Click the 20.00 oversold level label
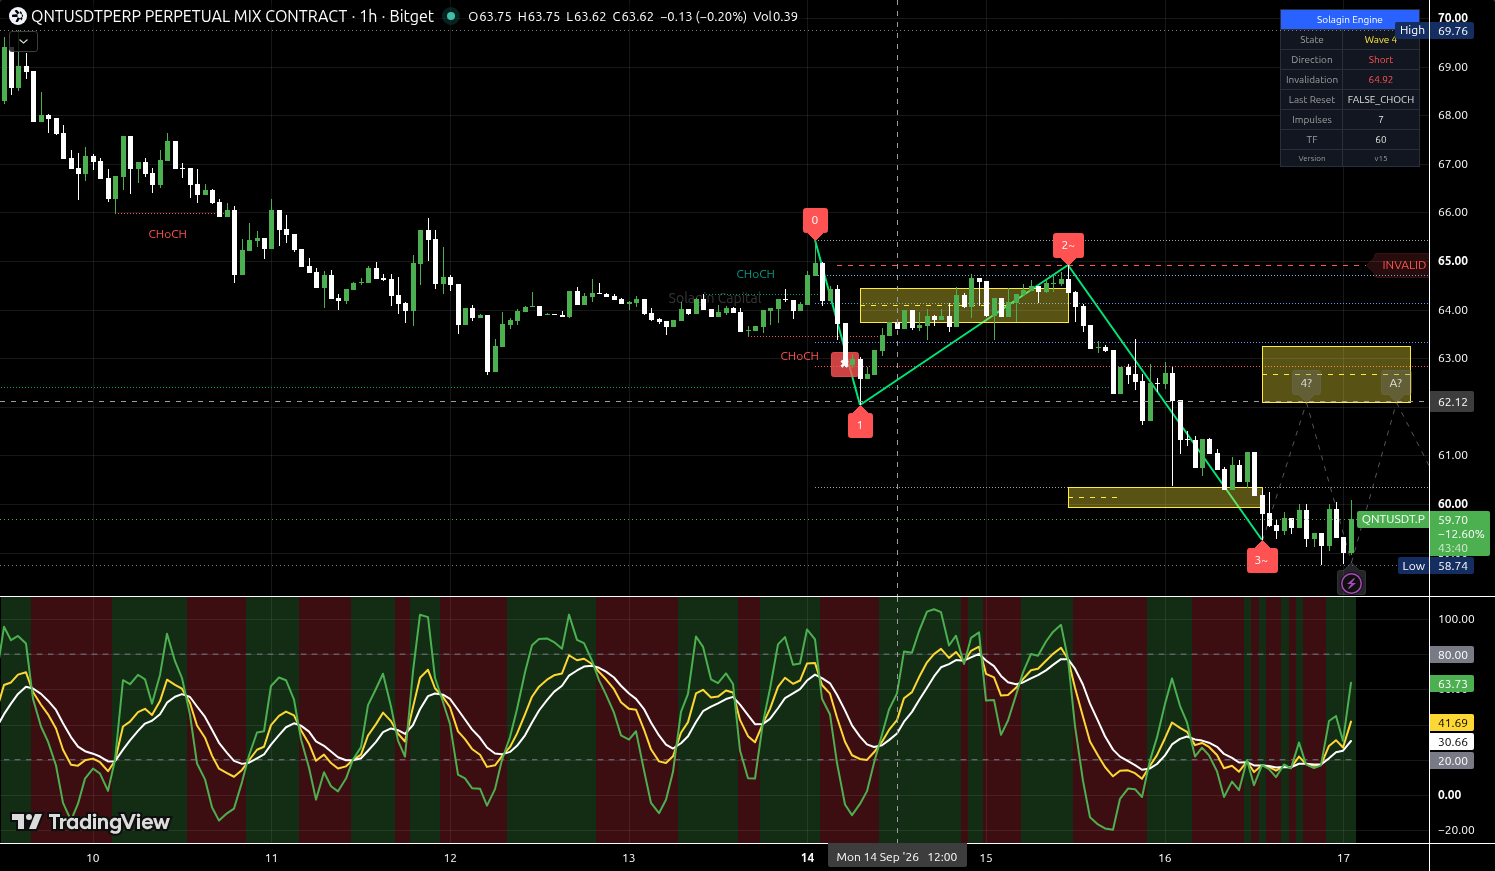Image resolution: width=1495 pixels, height=871 pixels. (1453, 761)
